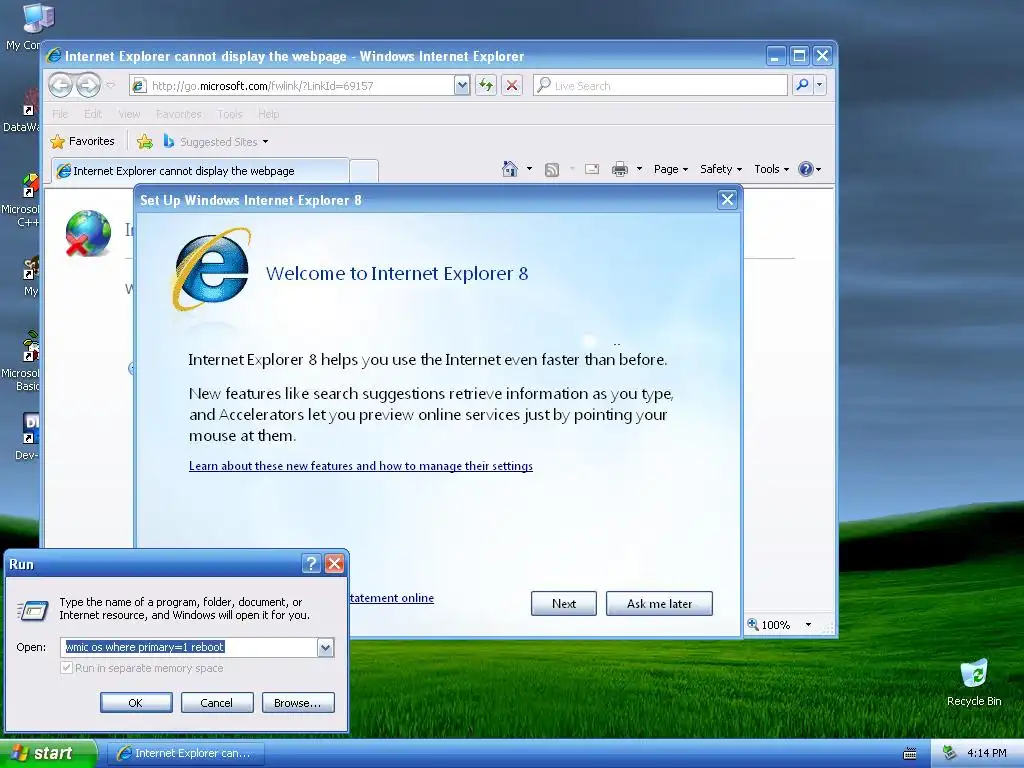Click the privacy statement online link
The height and width of the screenshot is (768, 1024).
[392, 598]
